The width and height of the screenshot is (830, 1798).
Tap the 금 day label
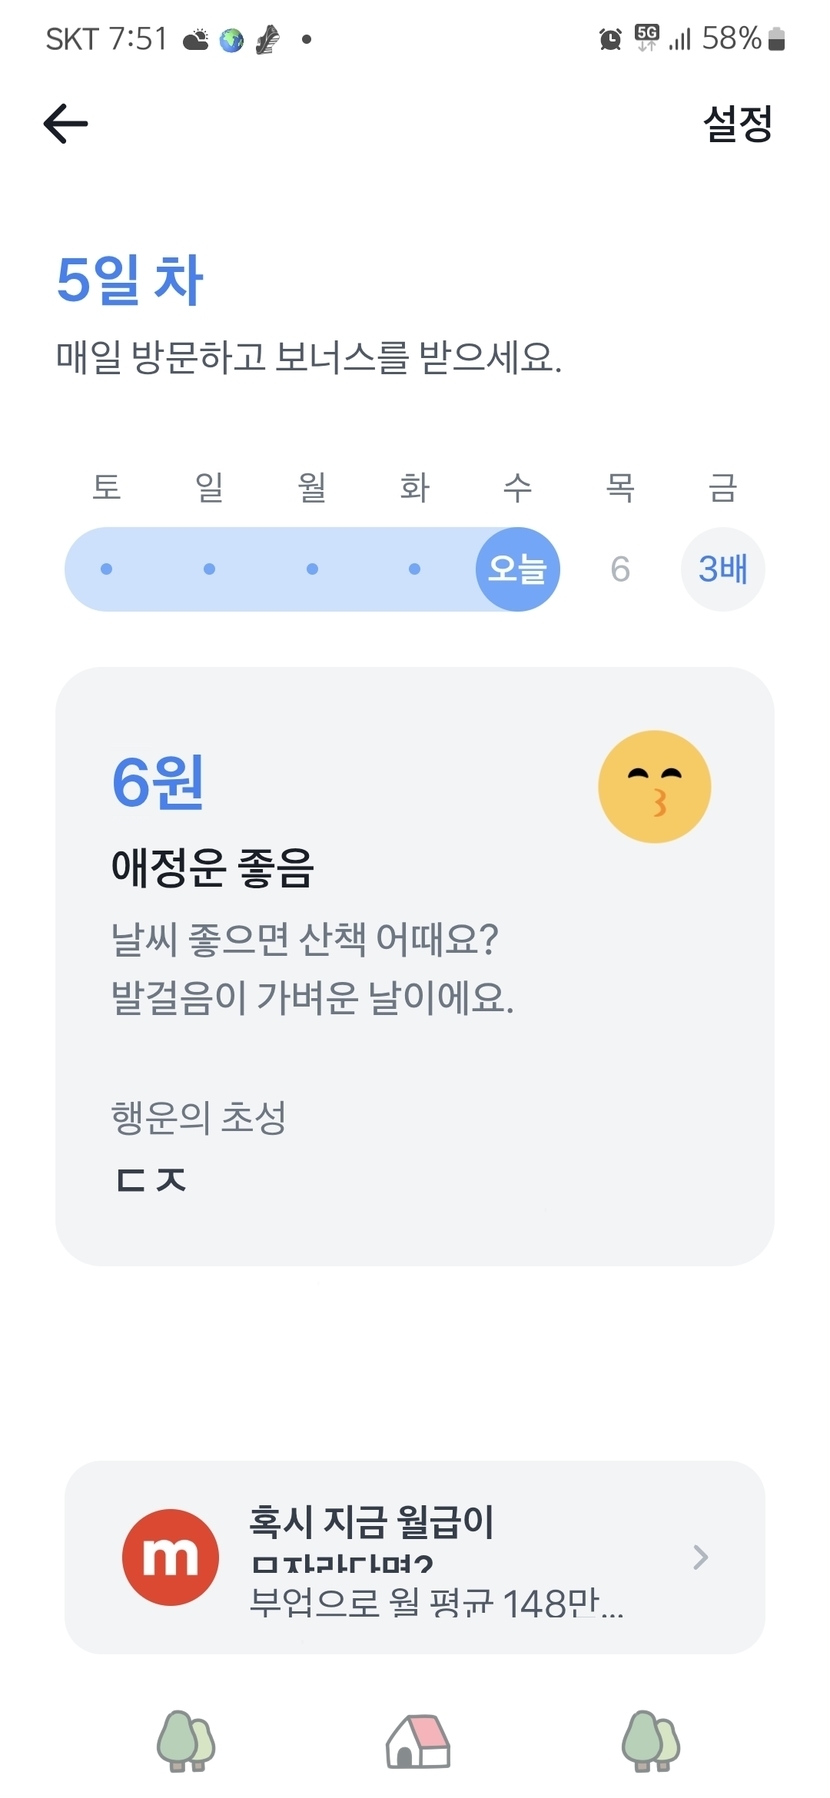[722, 487]
